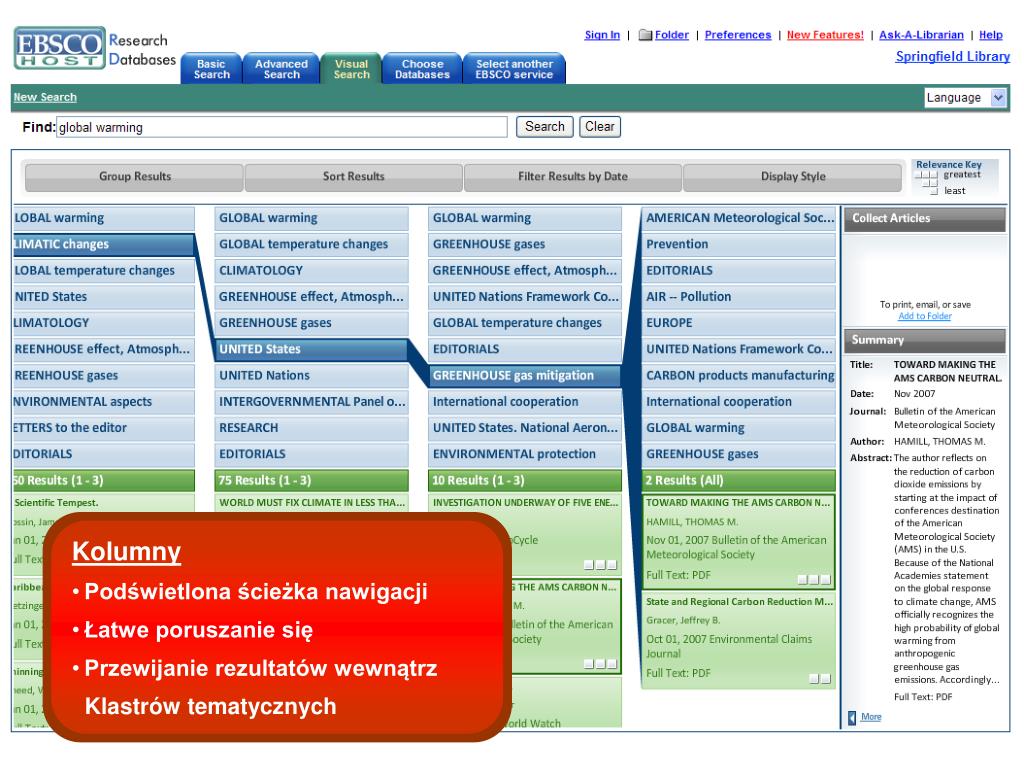Image resolution: width=1024 pixels, height=768 pixels.
Task: Switch to the Basic Search tab
Action: pos(212,69)
